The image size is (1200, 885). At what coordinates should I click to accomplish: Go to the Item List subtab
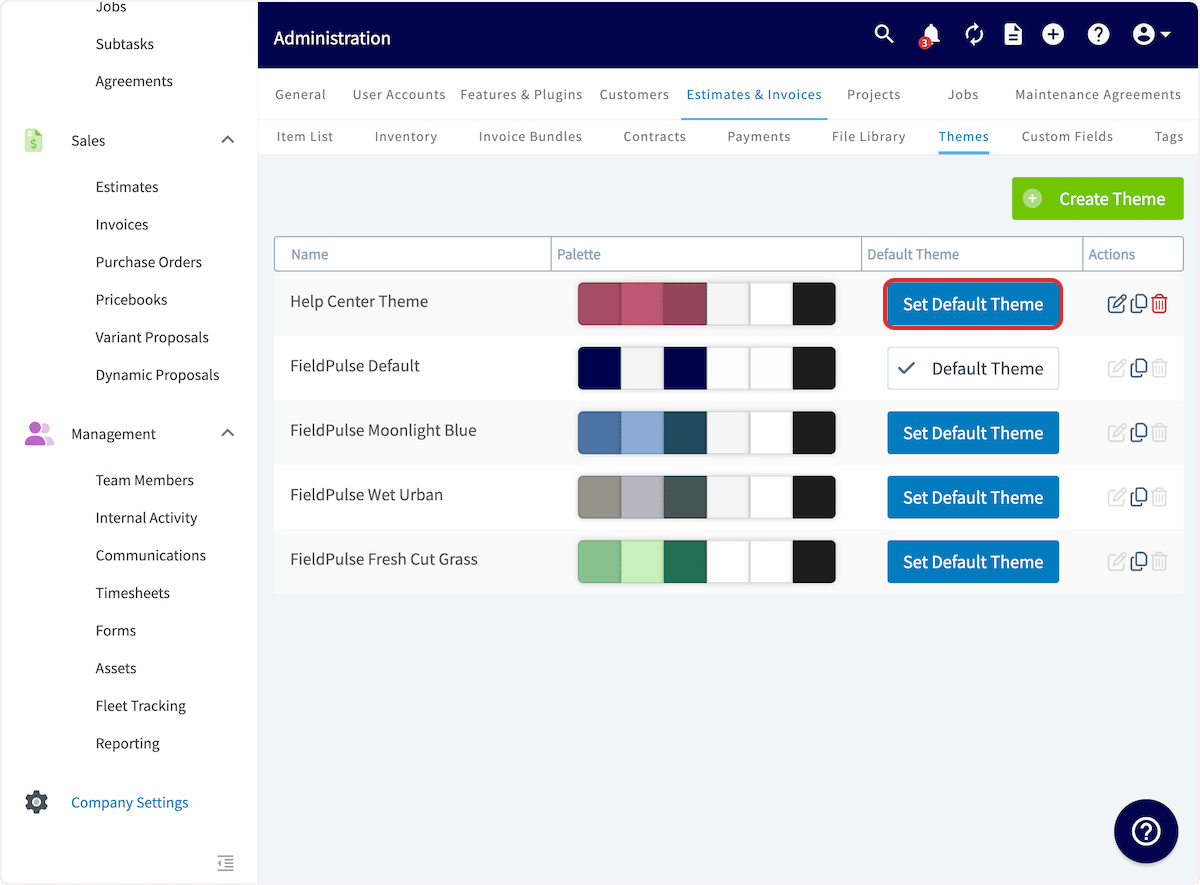pyautogui.click(x=305, y=136)
